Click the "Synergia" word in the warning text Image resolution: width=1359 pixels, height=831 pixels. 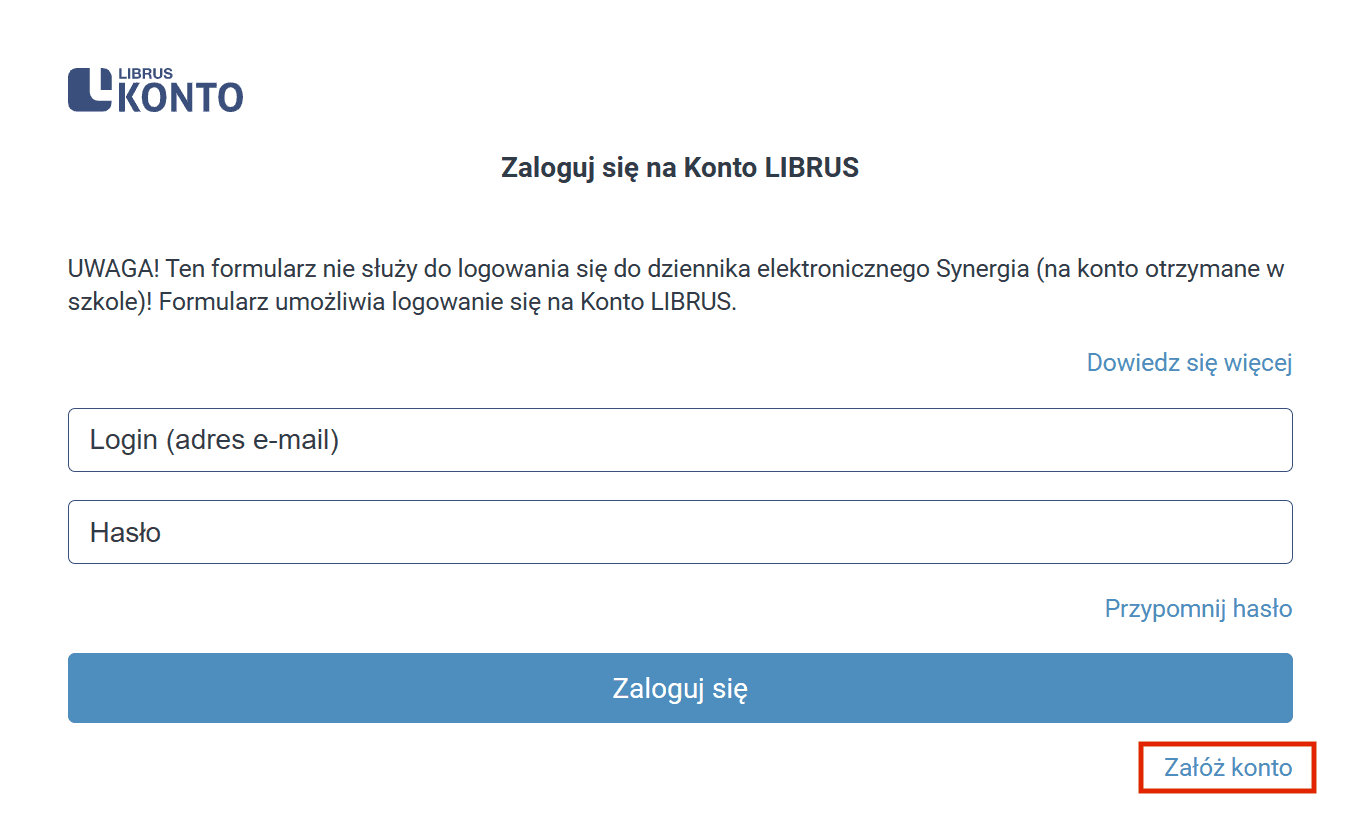click(982, 270)
